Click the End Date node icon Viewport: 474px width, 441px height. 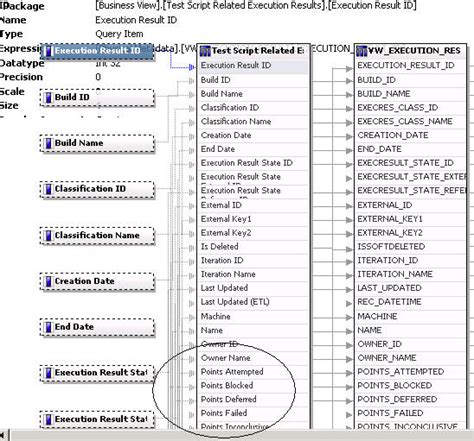click(x=49, y=327)
